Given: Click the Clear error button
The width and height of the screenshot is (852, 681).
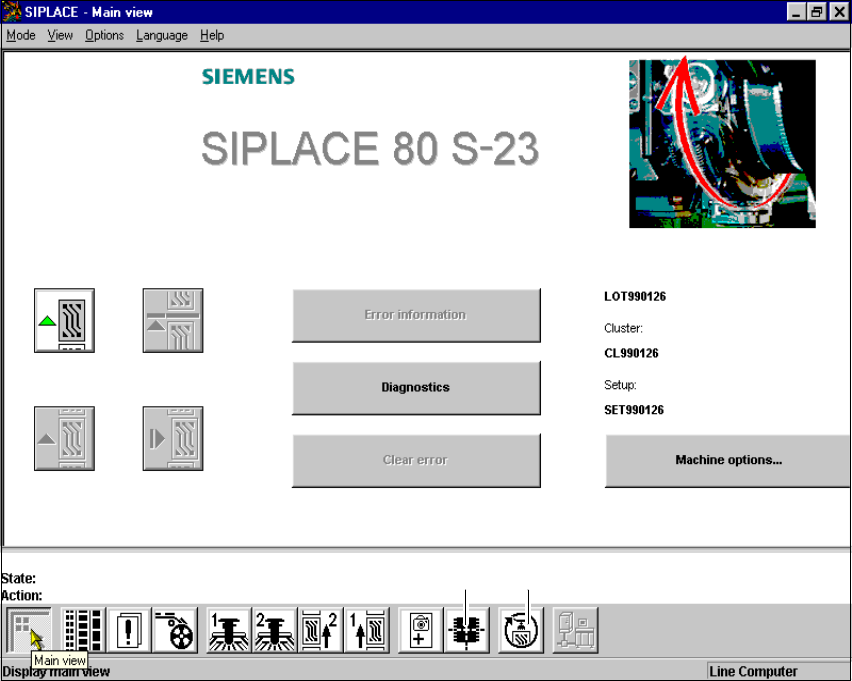Looking at the screenshot, I should (x=416, y=460).
